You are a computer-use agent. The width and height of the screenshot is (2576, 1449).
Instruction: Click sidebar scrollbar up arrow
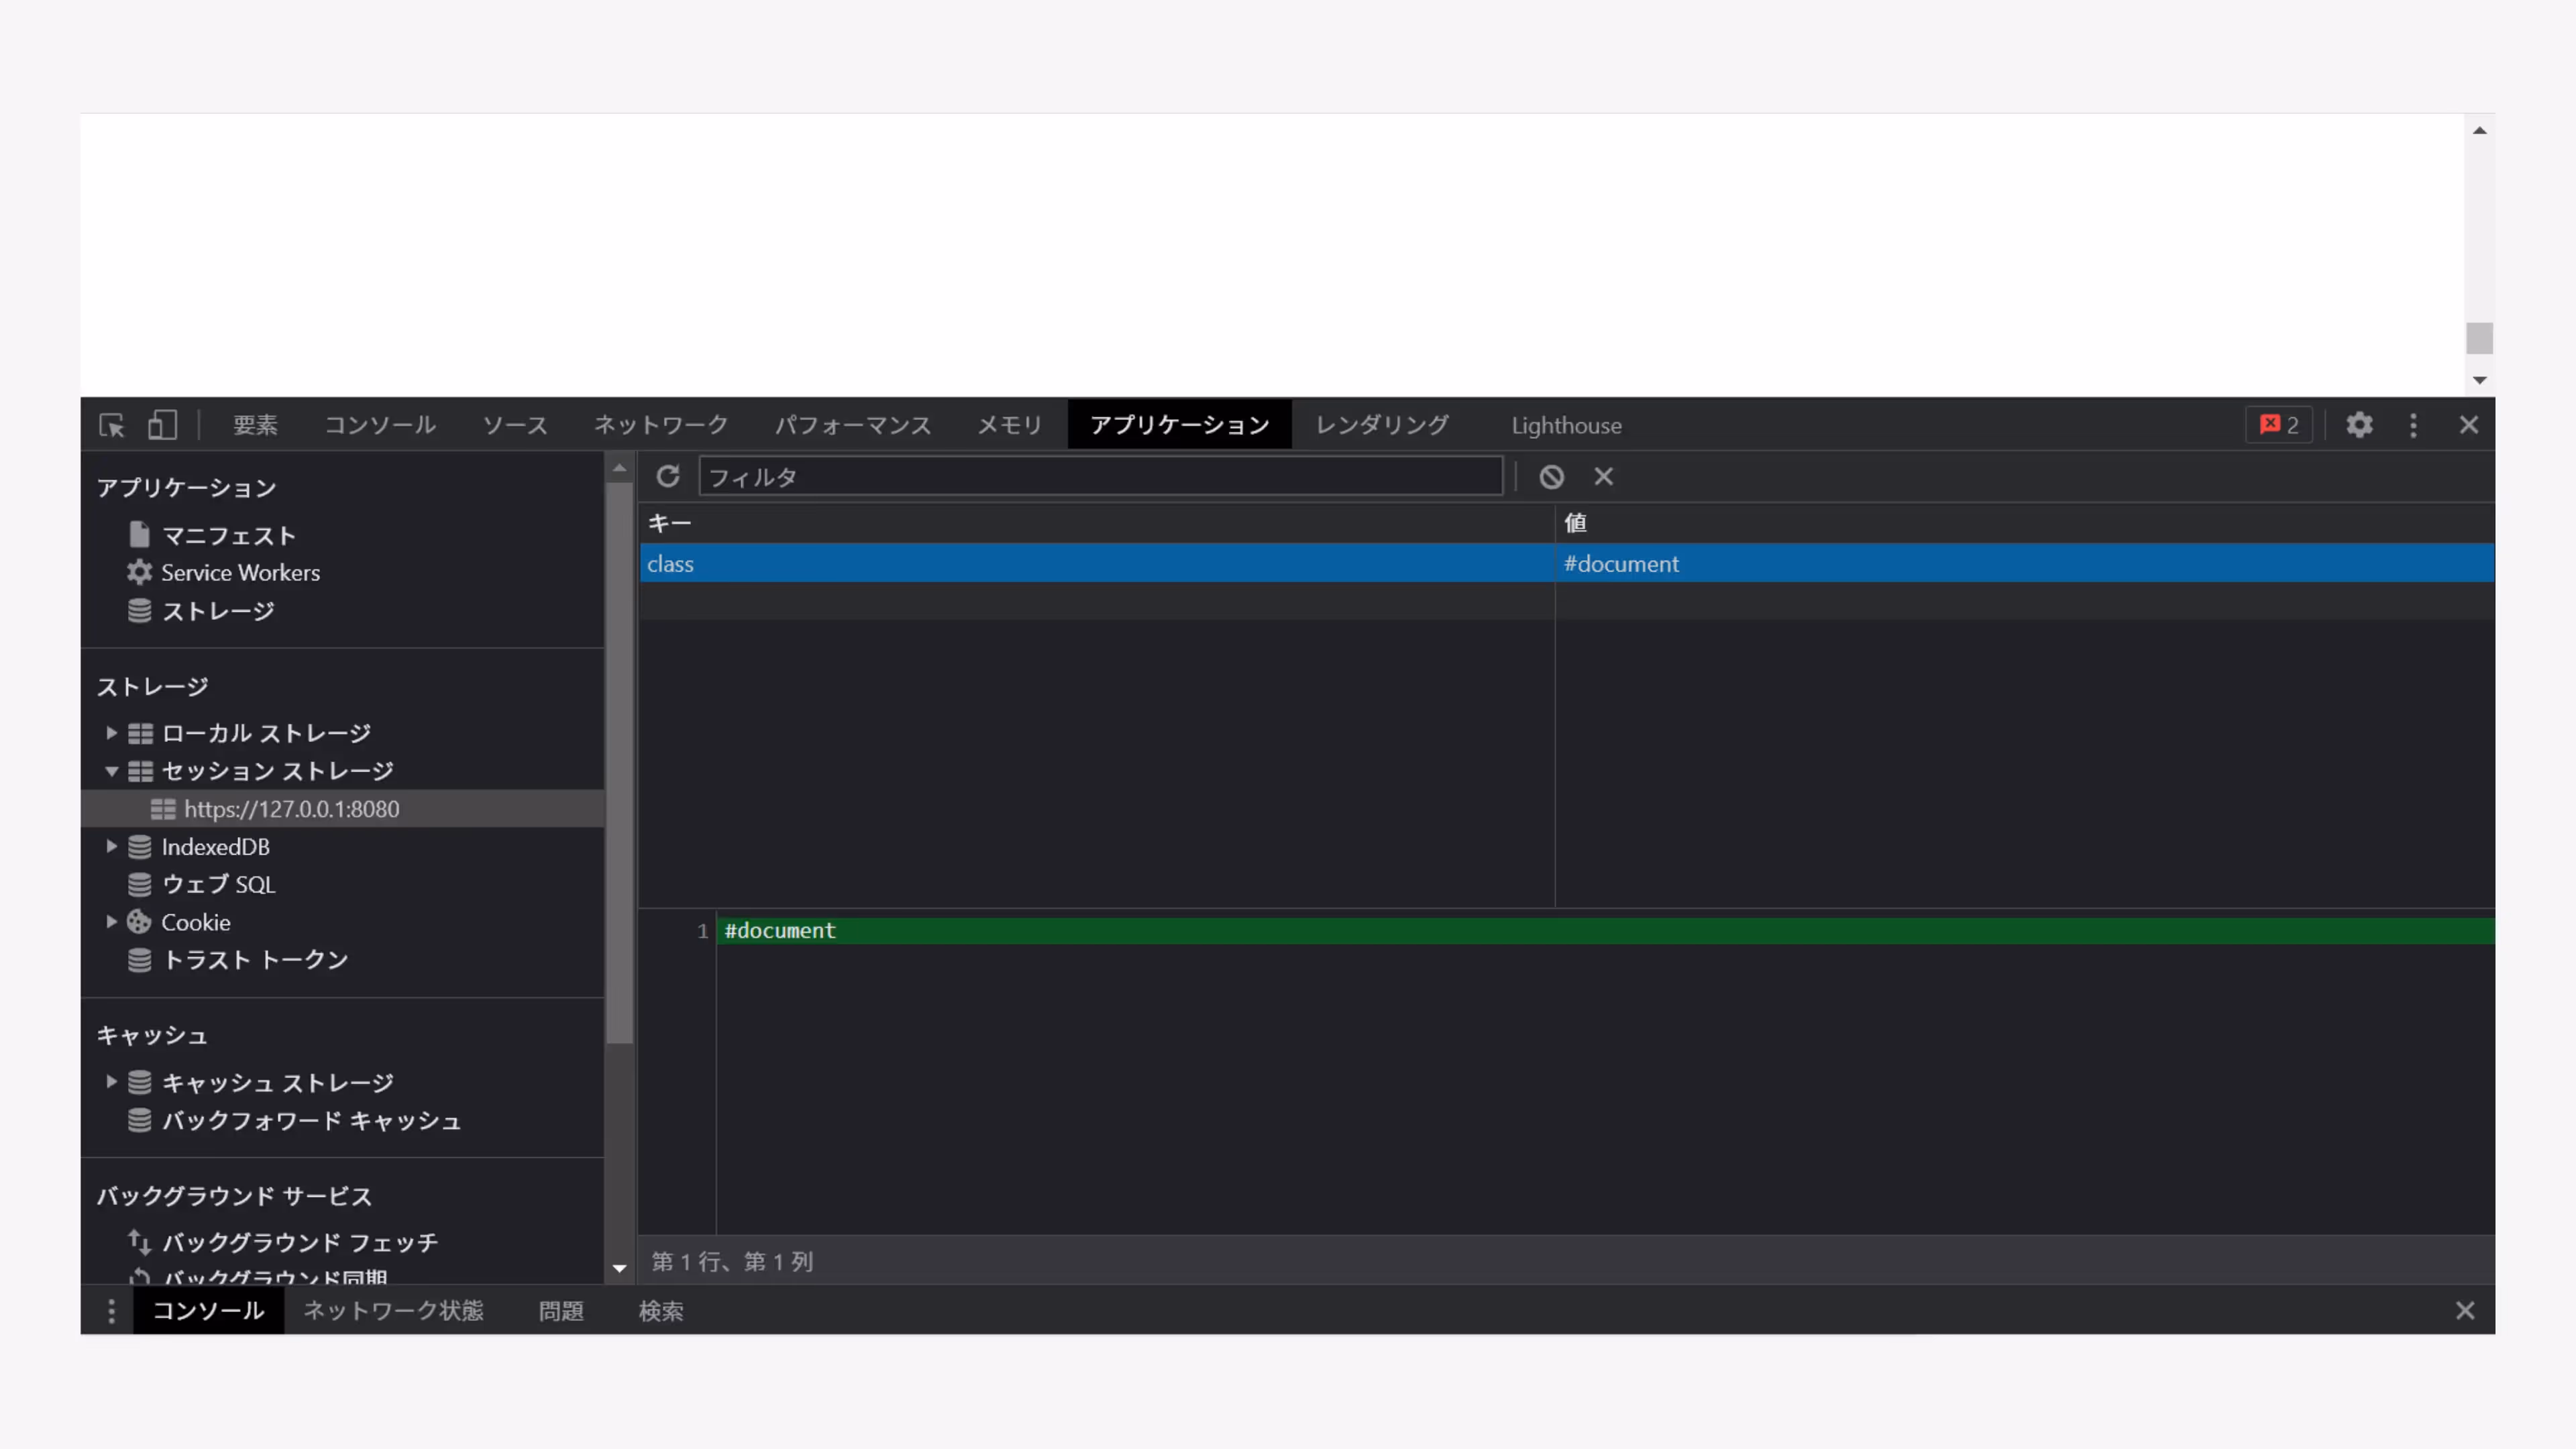tap(619, 468)
